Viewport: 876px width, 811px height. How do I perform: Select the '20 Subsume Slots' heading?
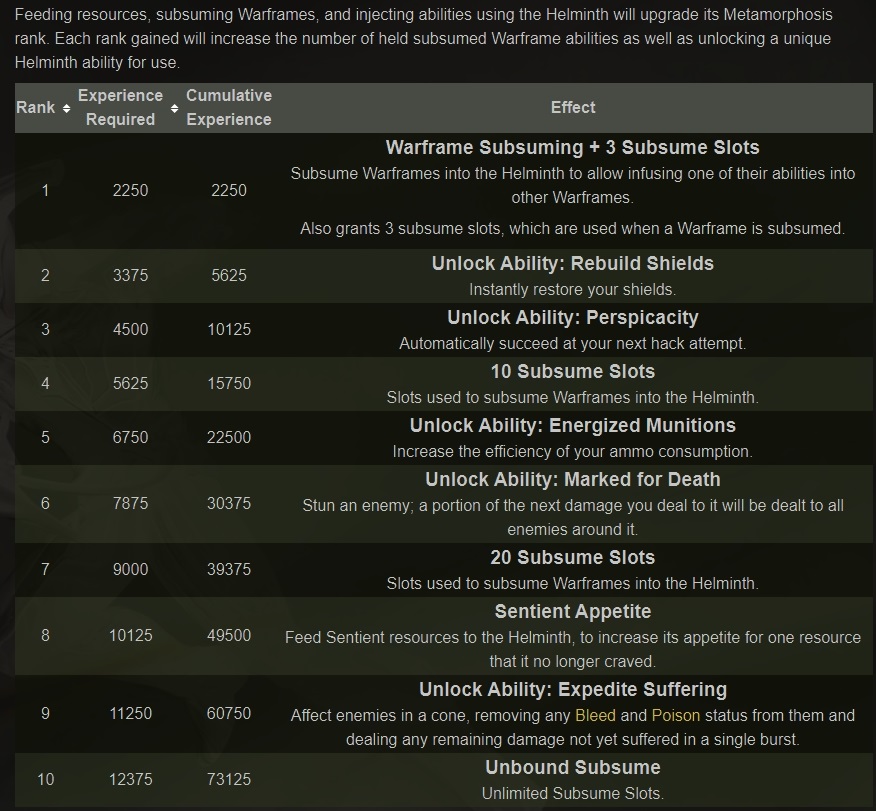point(573,557)
